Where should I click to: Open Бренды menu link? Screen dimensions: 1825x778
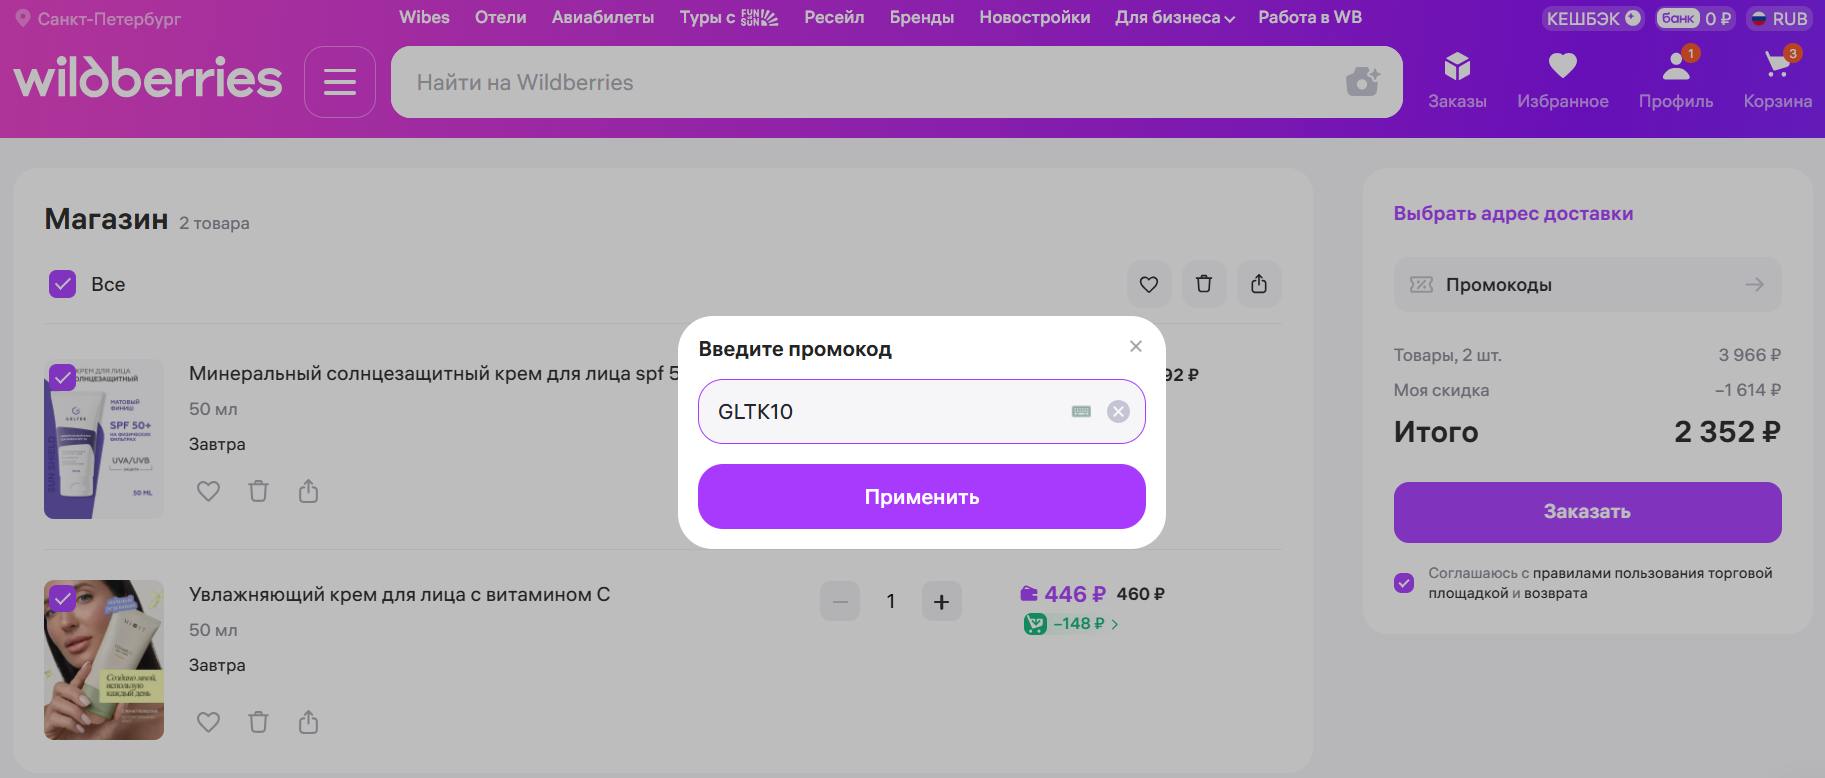[x=922, y=17]
